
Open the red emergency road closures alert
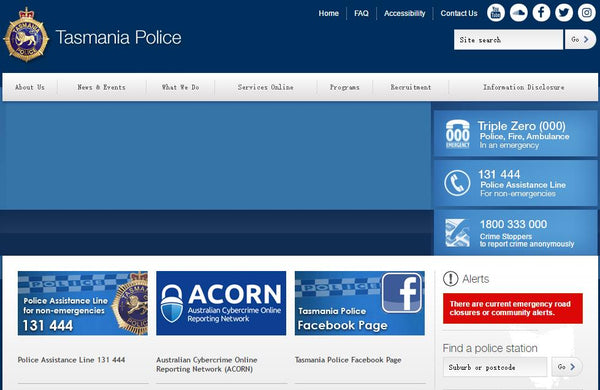(513, 308)
